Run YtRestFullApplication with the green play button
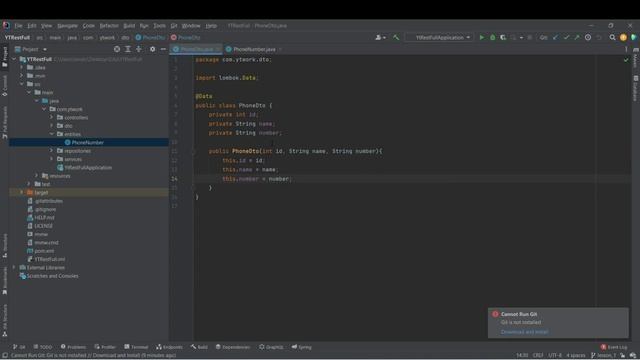This screenshot has width=640, height=360. (482, 38)
